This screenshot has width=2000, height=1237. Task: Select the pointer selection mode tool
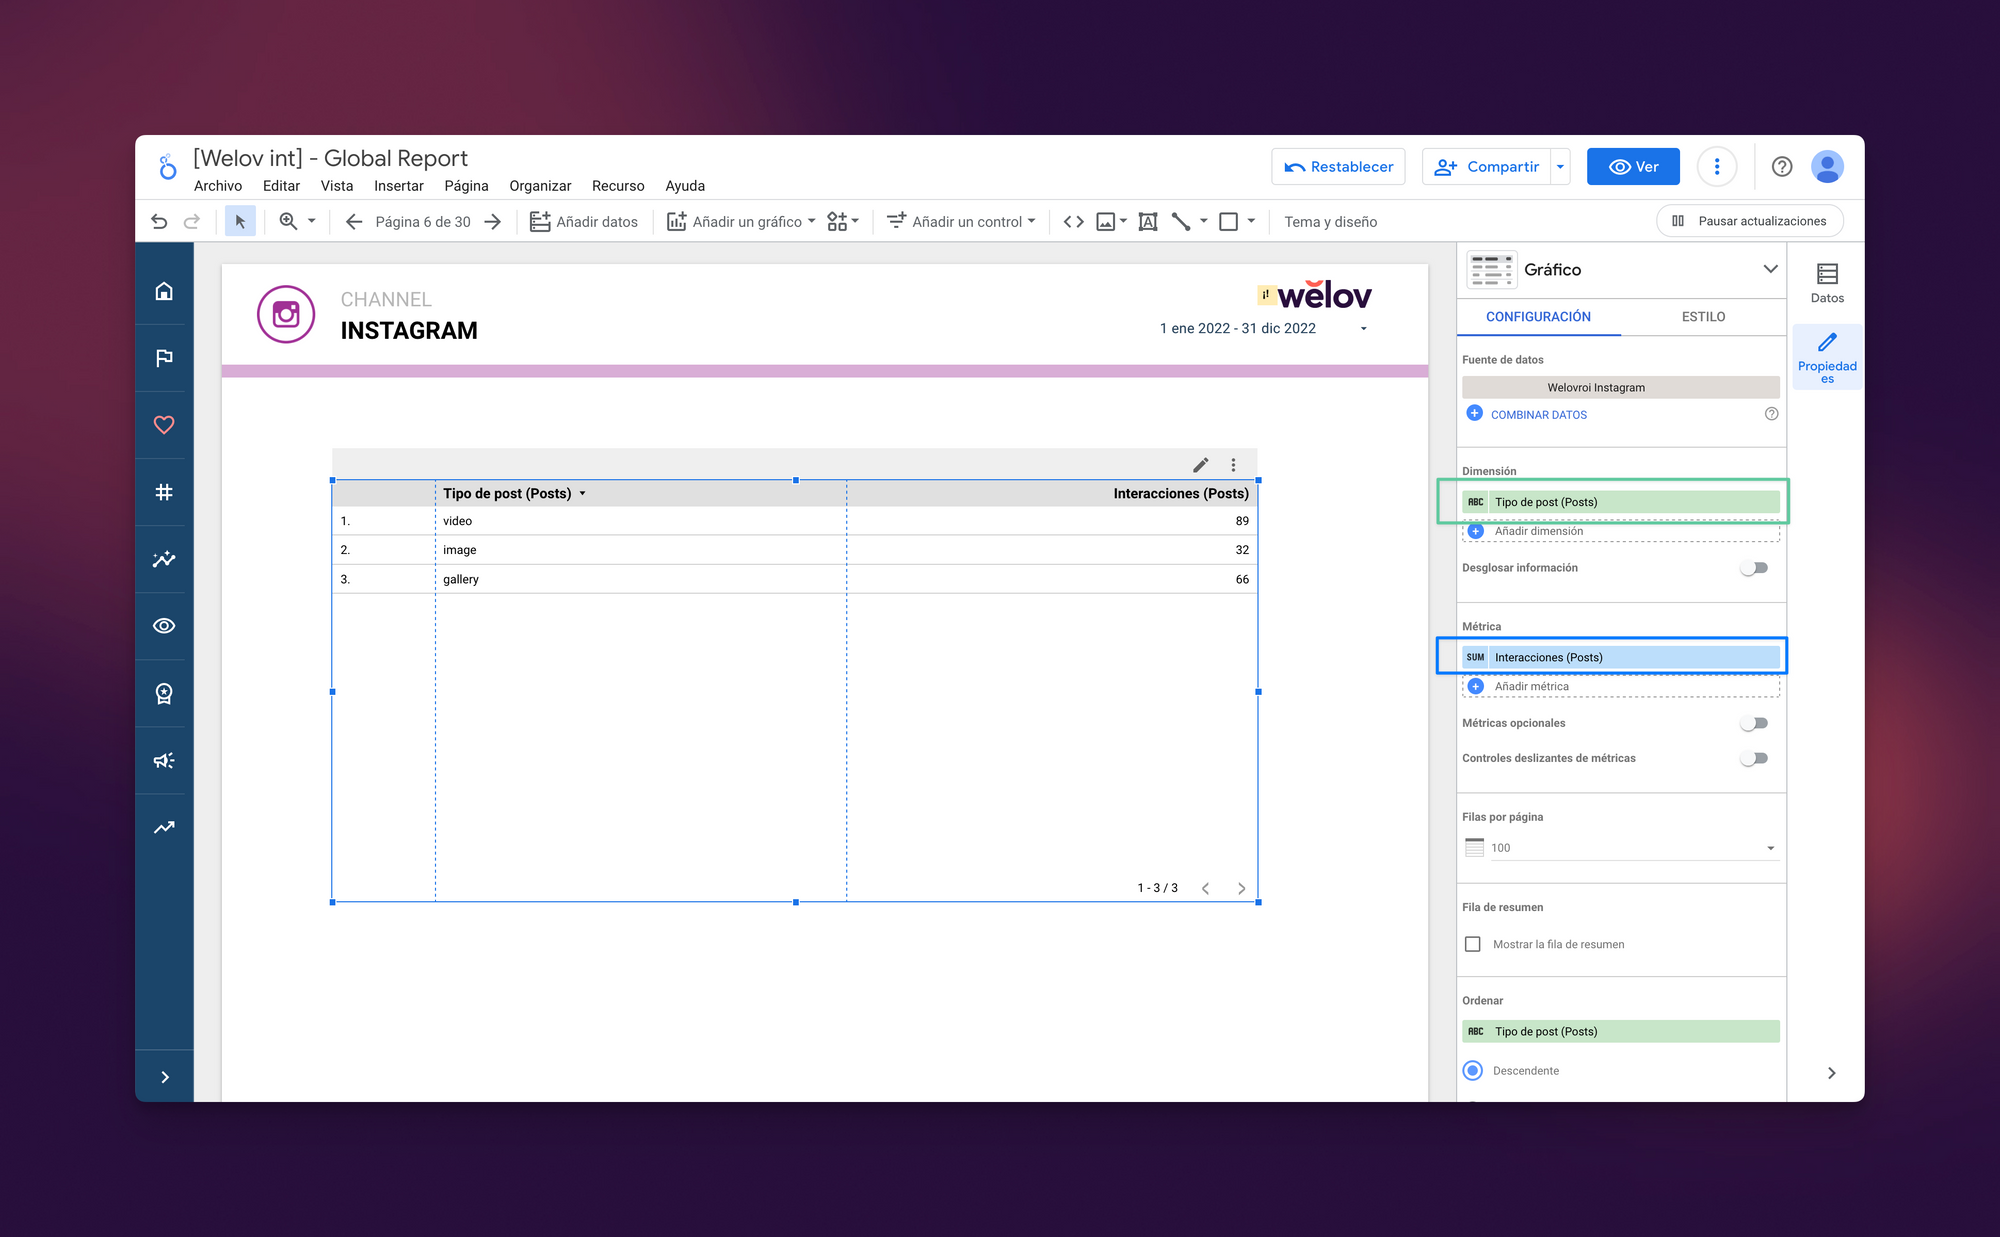240,221
